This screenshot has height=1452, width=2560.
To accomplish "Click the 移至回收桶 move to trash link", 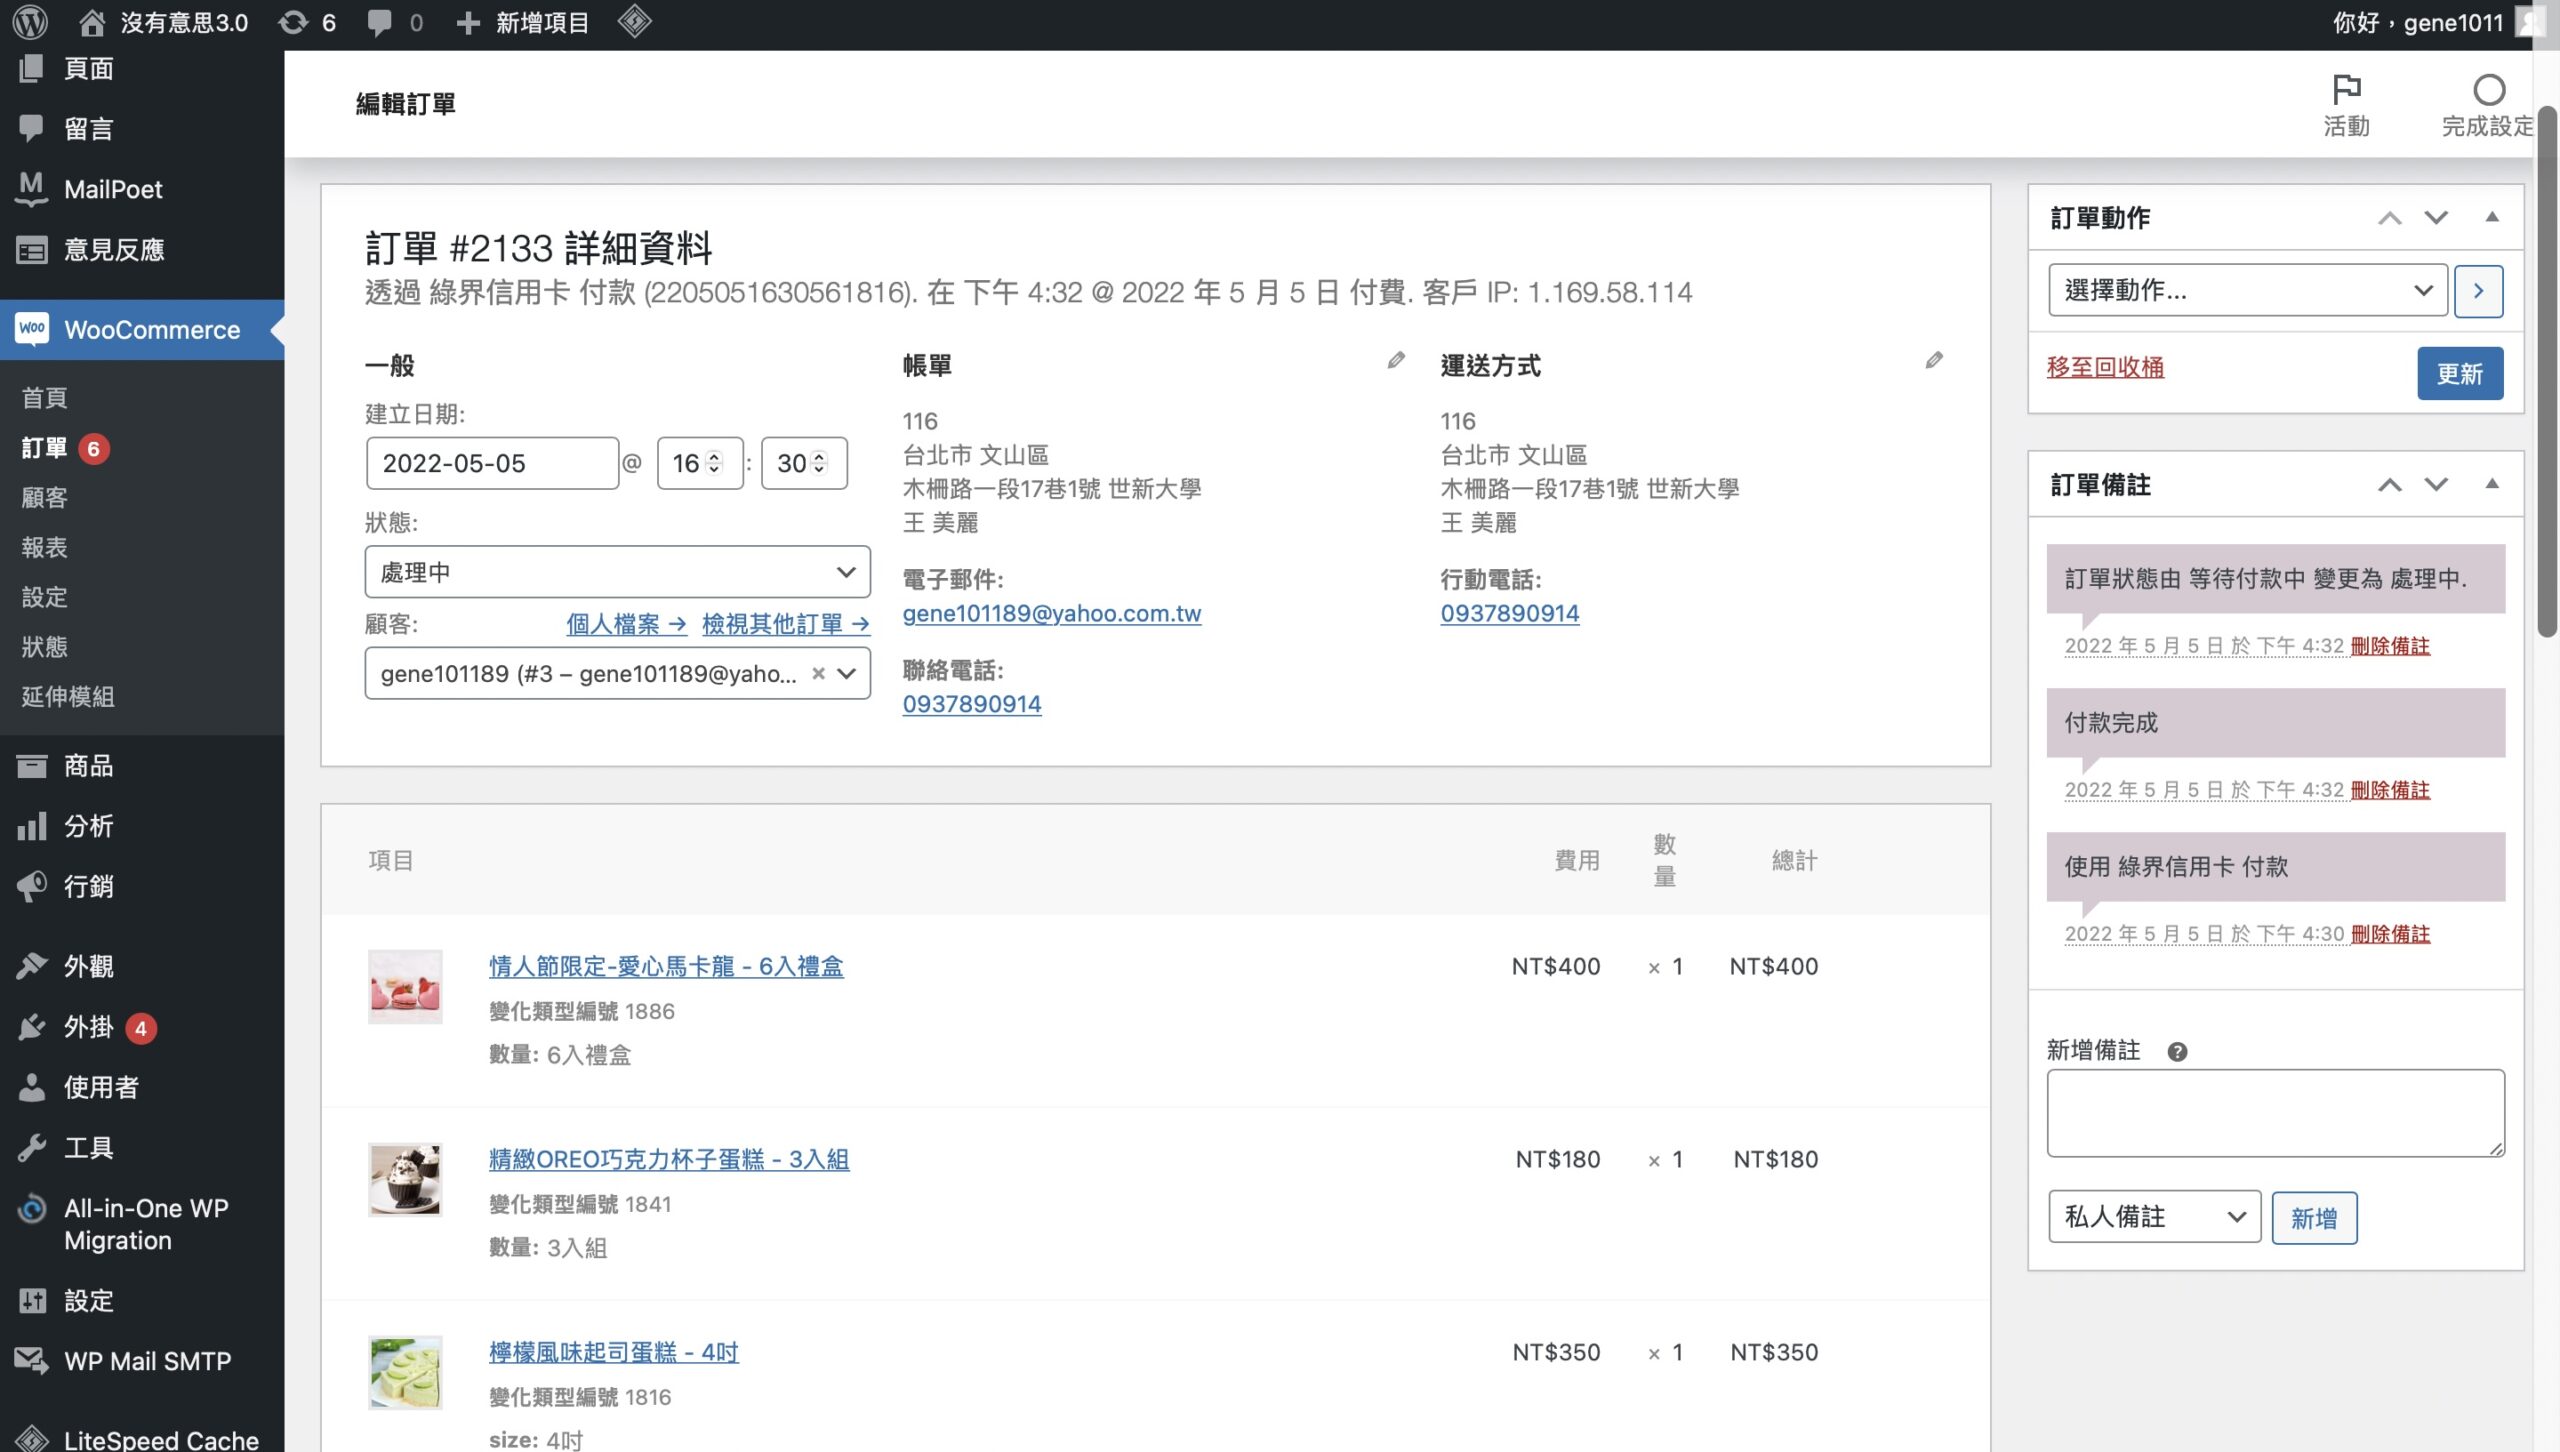I will tap(2105, 367).
